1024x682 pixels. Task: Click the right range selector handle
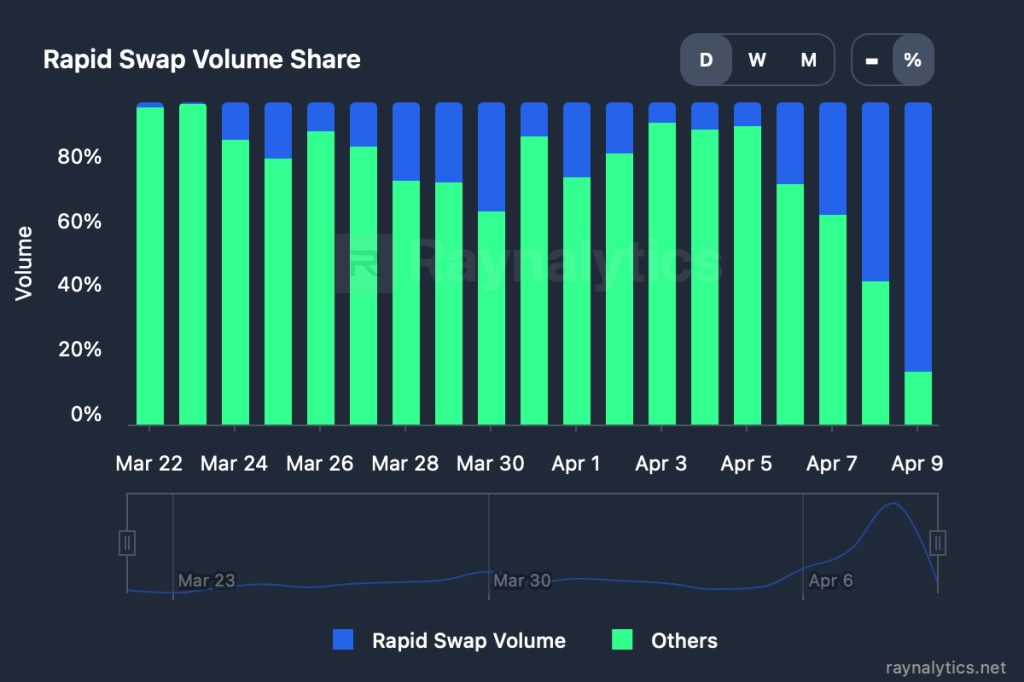click(936, 543)
